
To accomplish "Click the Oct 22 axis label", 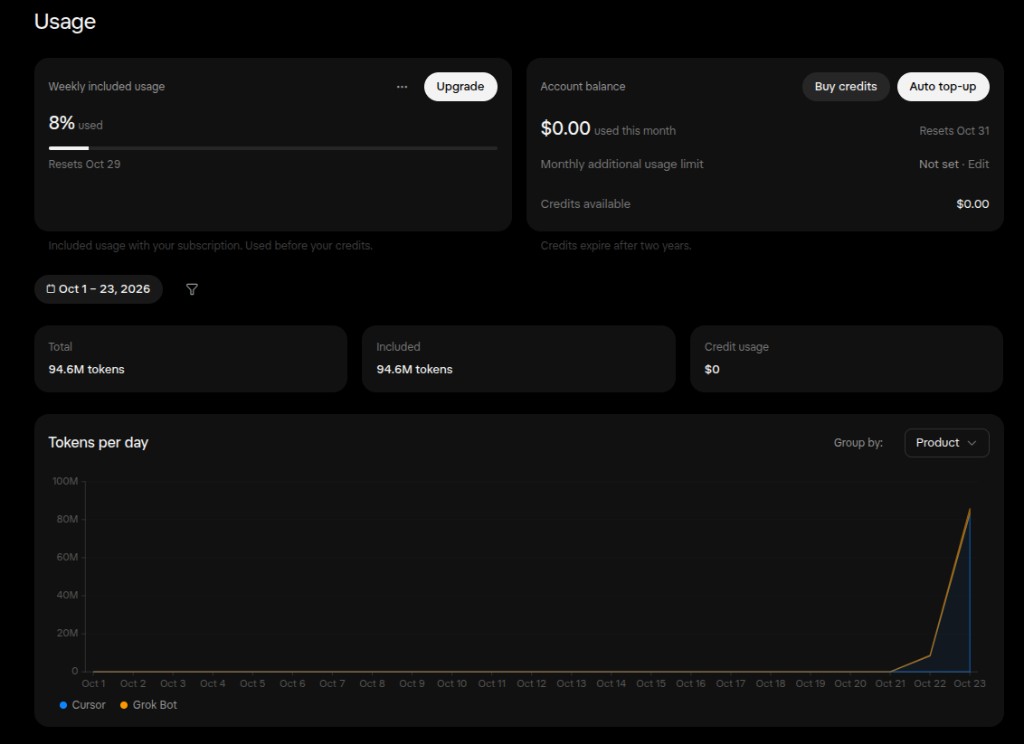I will pyautogui.click(x=929, y=684).
